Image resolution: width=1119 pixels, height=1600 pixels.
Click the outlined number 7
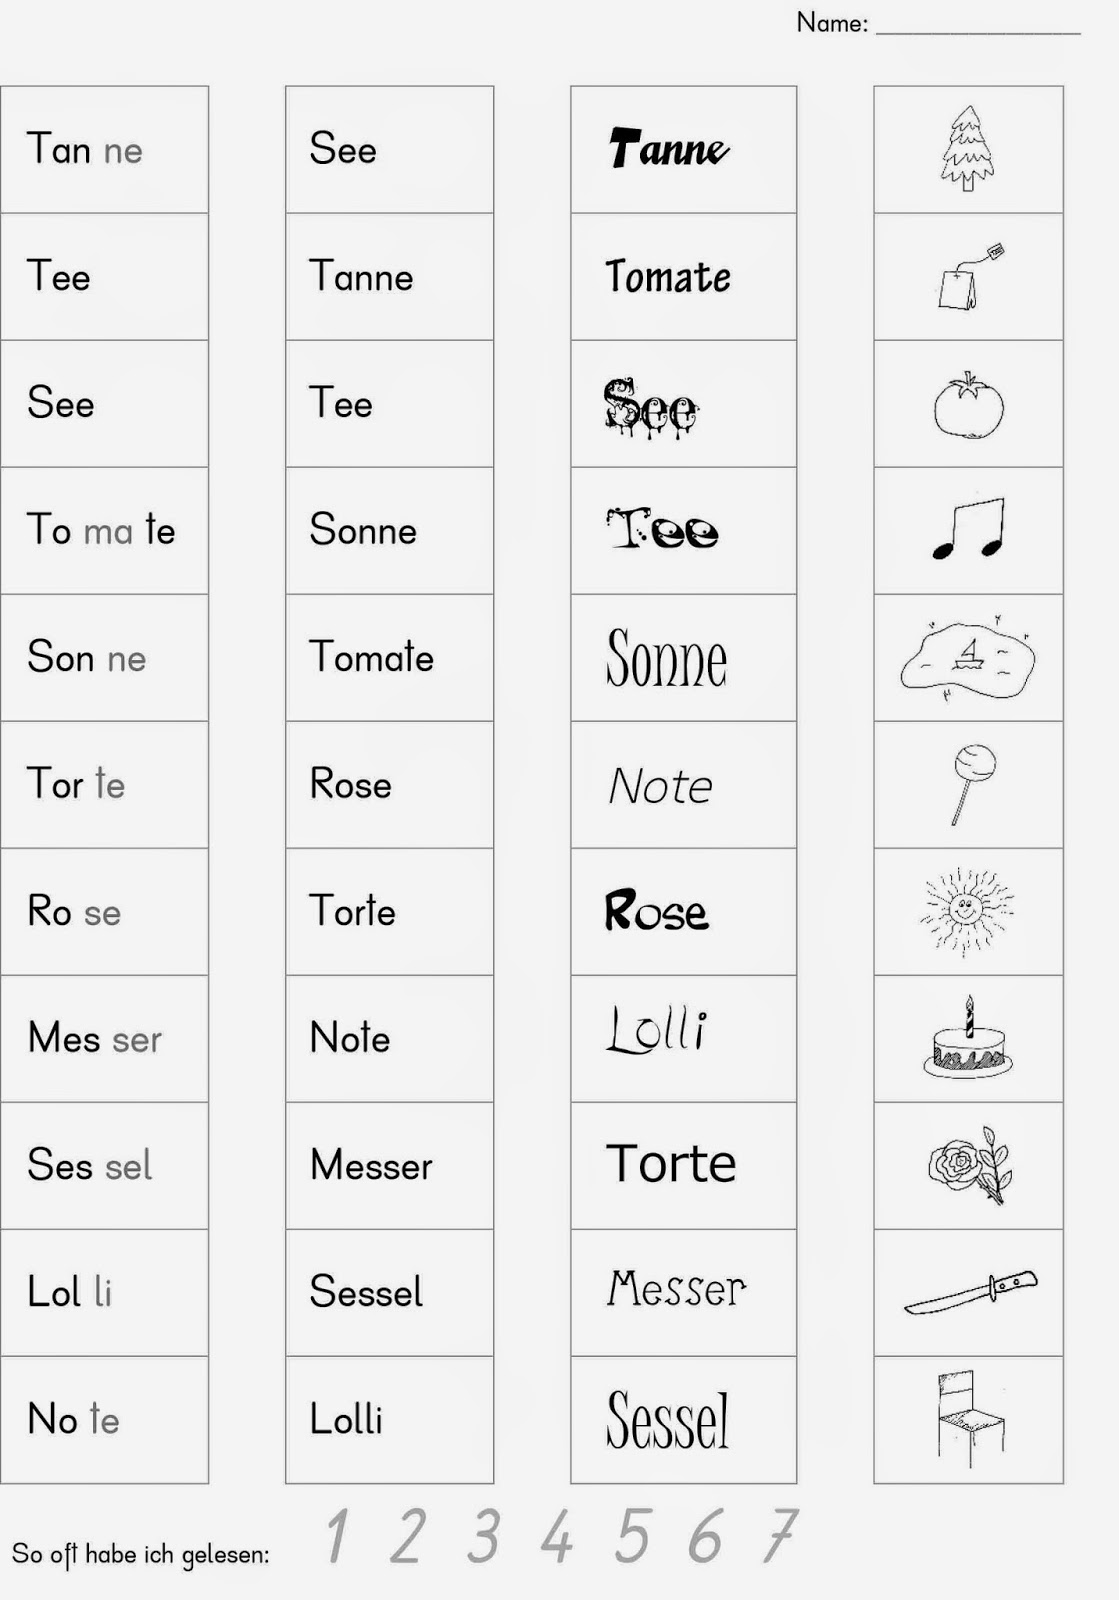pyautogui.click(x=780, y=1535)
